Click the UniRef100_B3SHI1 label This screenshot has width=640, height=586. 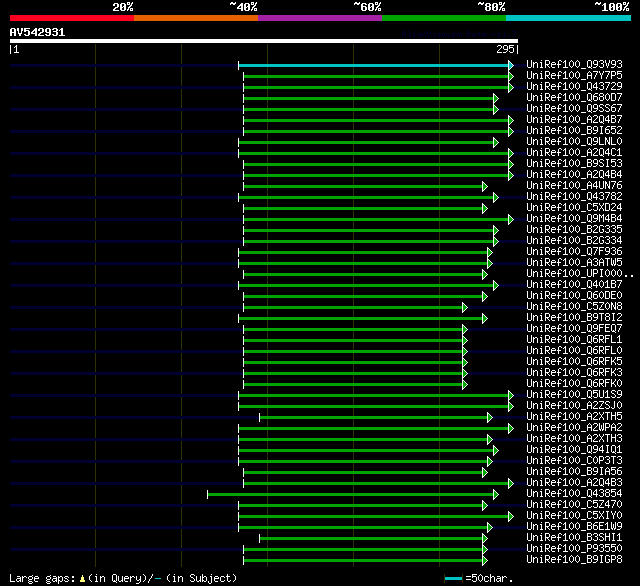pyautogui.click(x=574, y=538)
